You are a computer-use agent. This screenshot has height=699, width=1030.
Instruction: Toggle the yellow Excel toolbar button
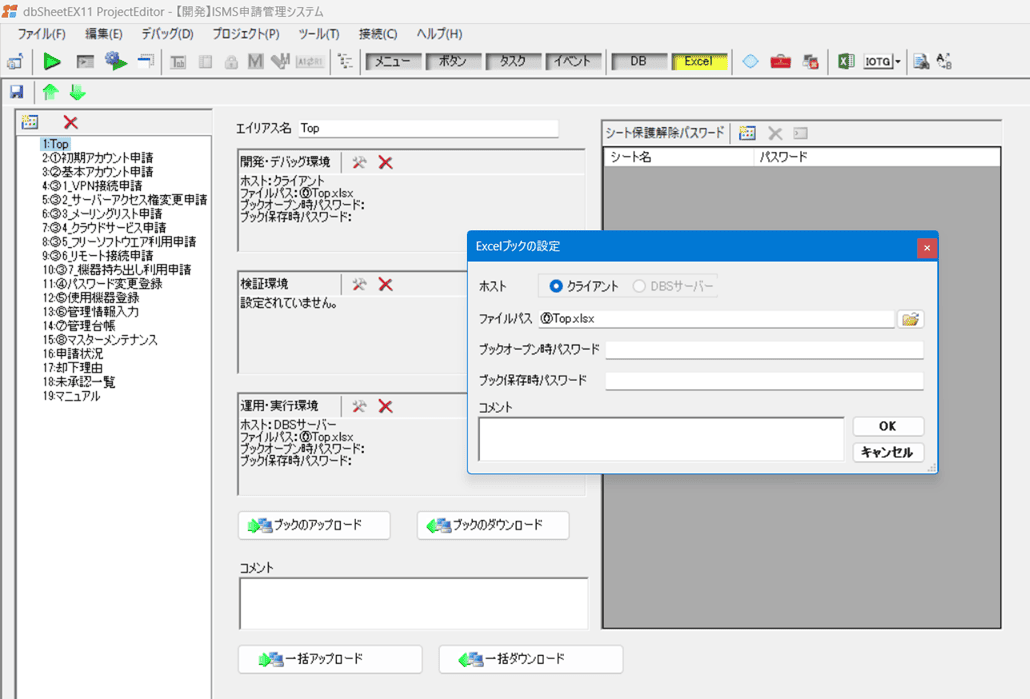click(698, 62)
